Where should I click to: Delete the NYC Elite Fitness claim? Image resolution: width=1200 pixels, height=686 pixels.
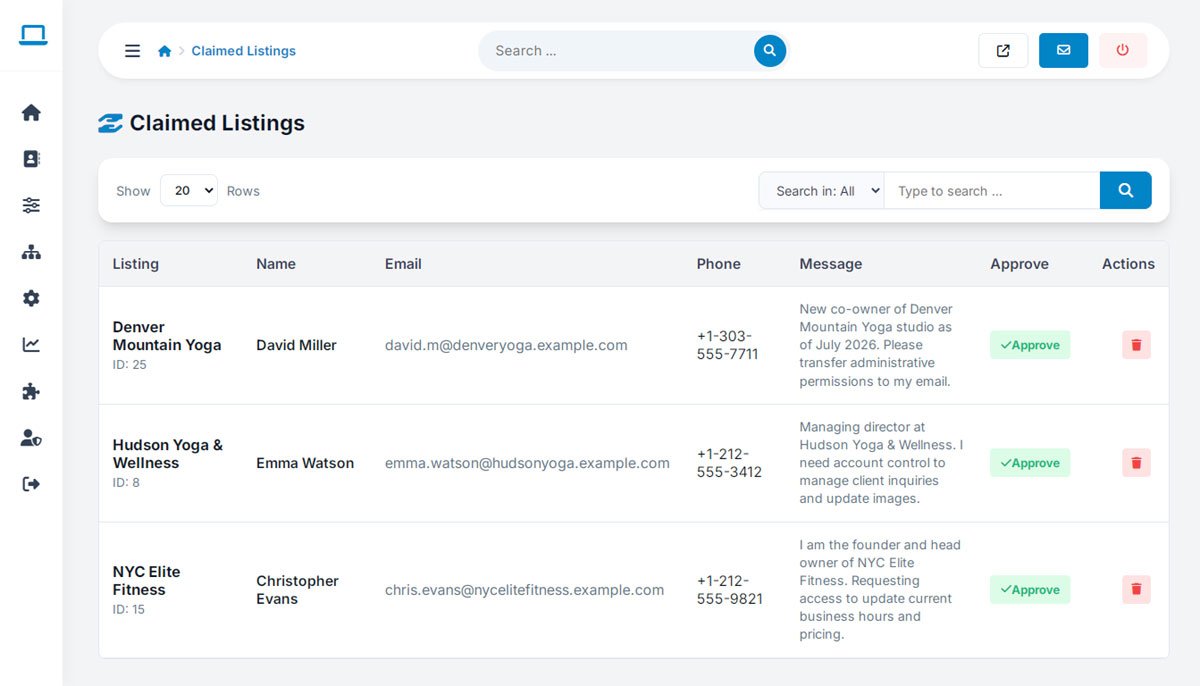[1136, 590]
